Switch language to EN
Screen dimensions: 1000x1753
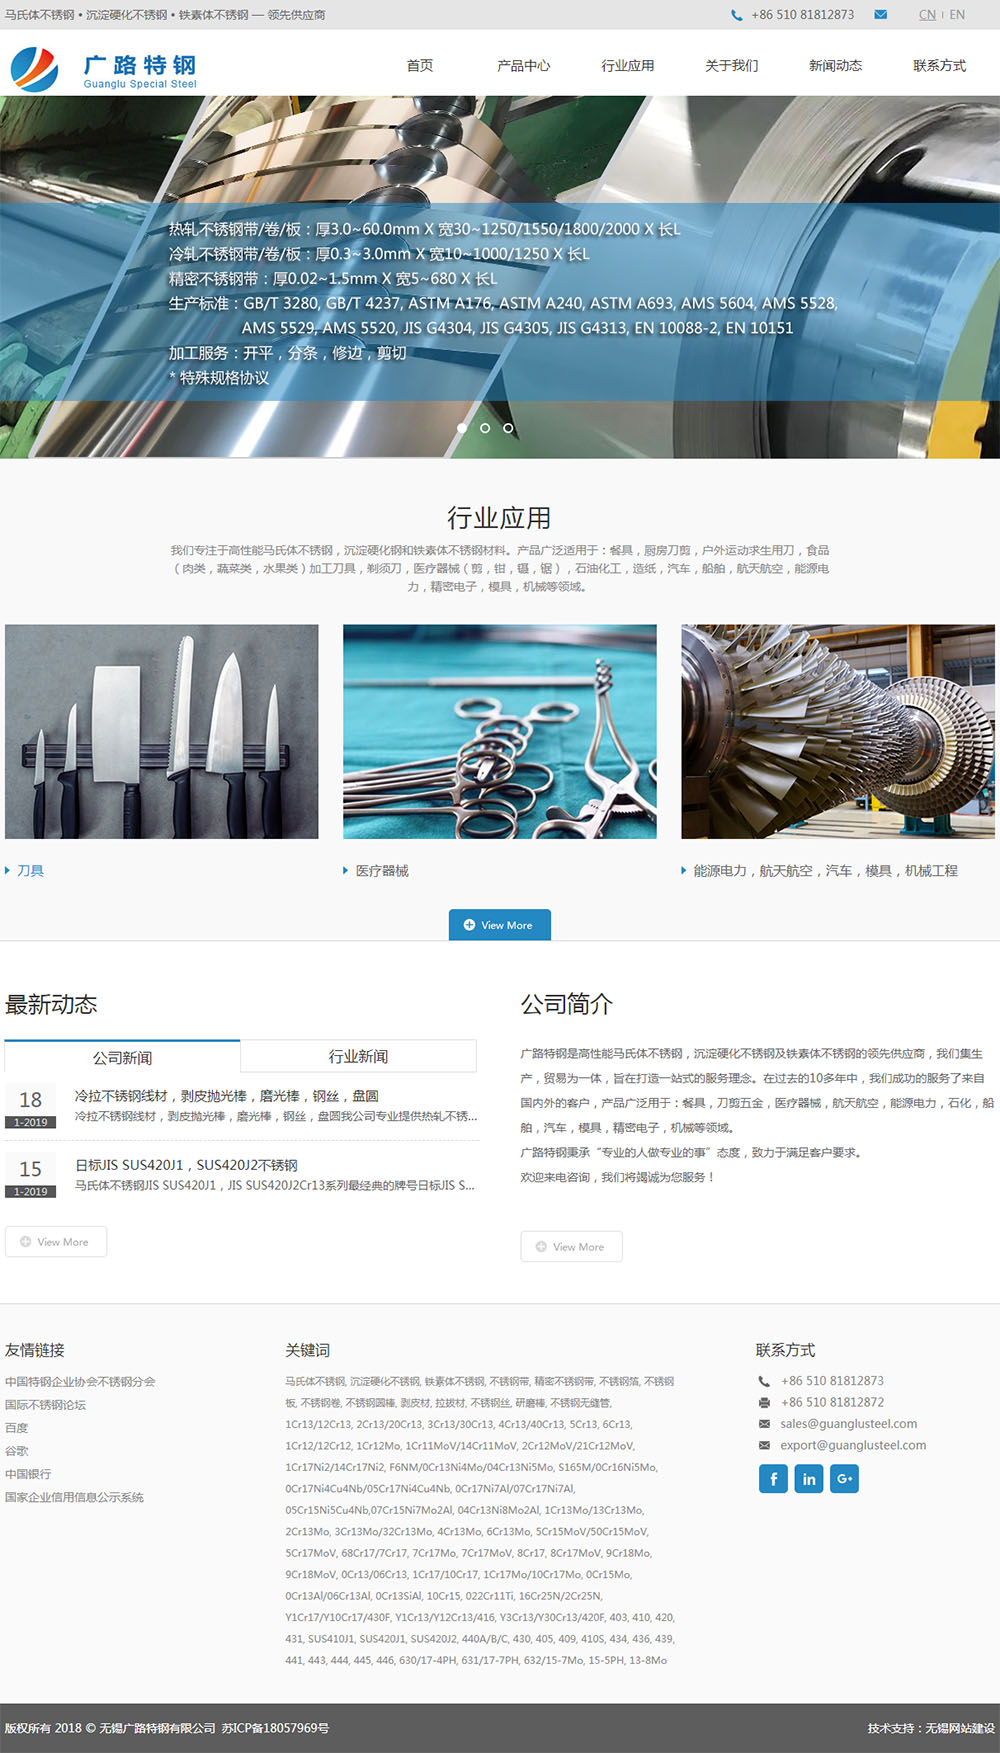pos(957,15)
